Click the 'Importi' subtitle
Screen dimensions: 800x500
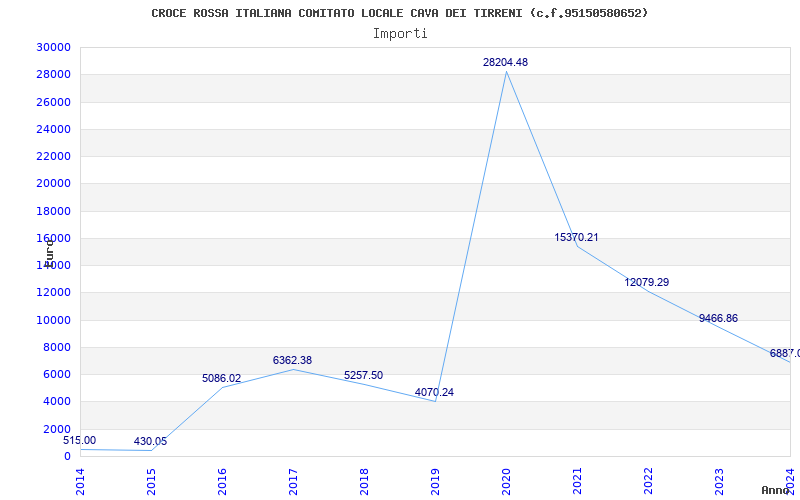point(400,34)
